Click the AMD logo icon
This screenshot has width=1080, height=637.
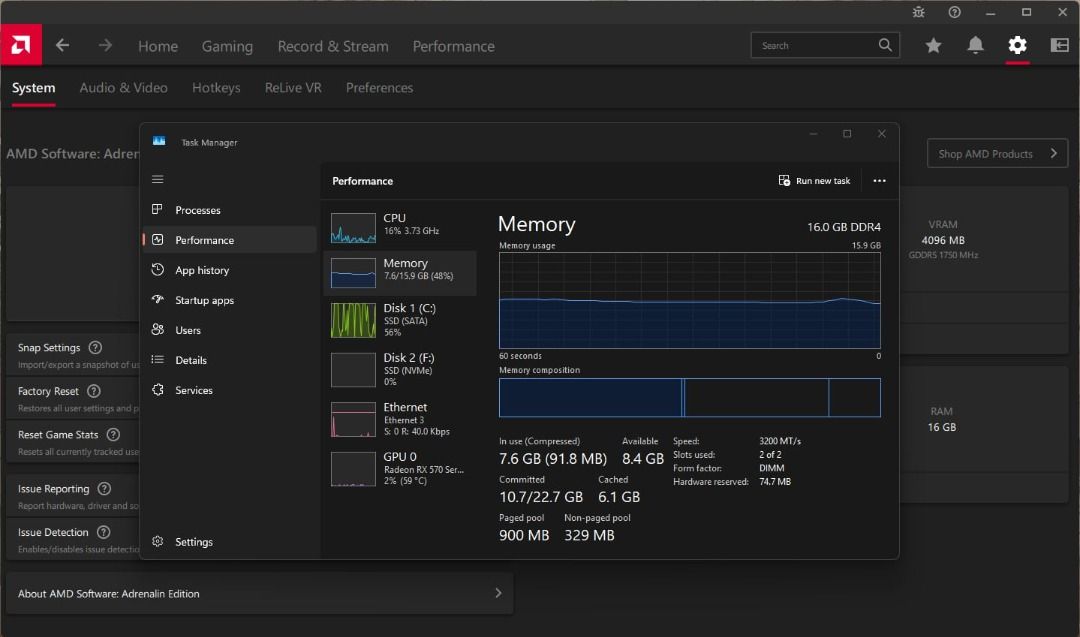[x=21, y=45]
